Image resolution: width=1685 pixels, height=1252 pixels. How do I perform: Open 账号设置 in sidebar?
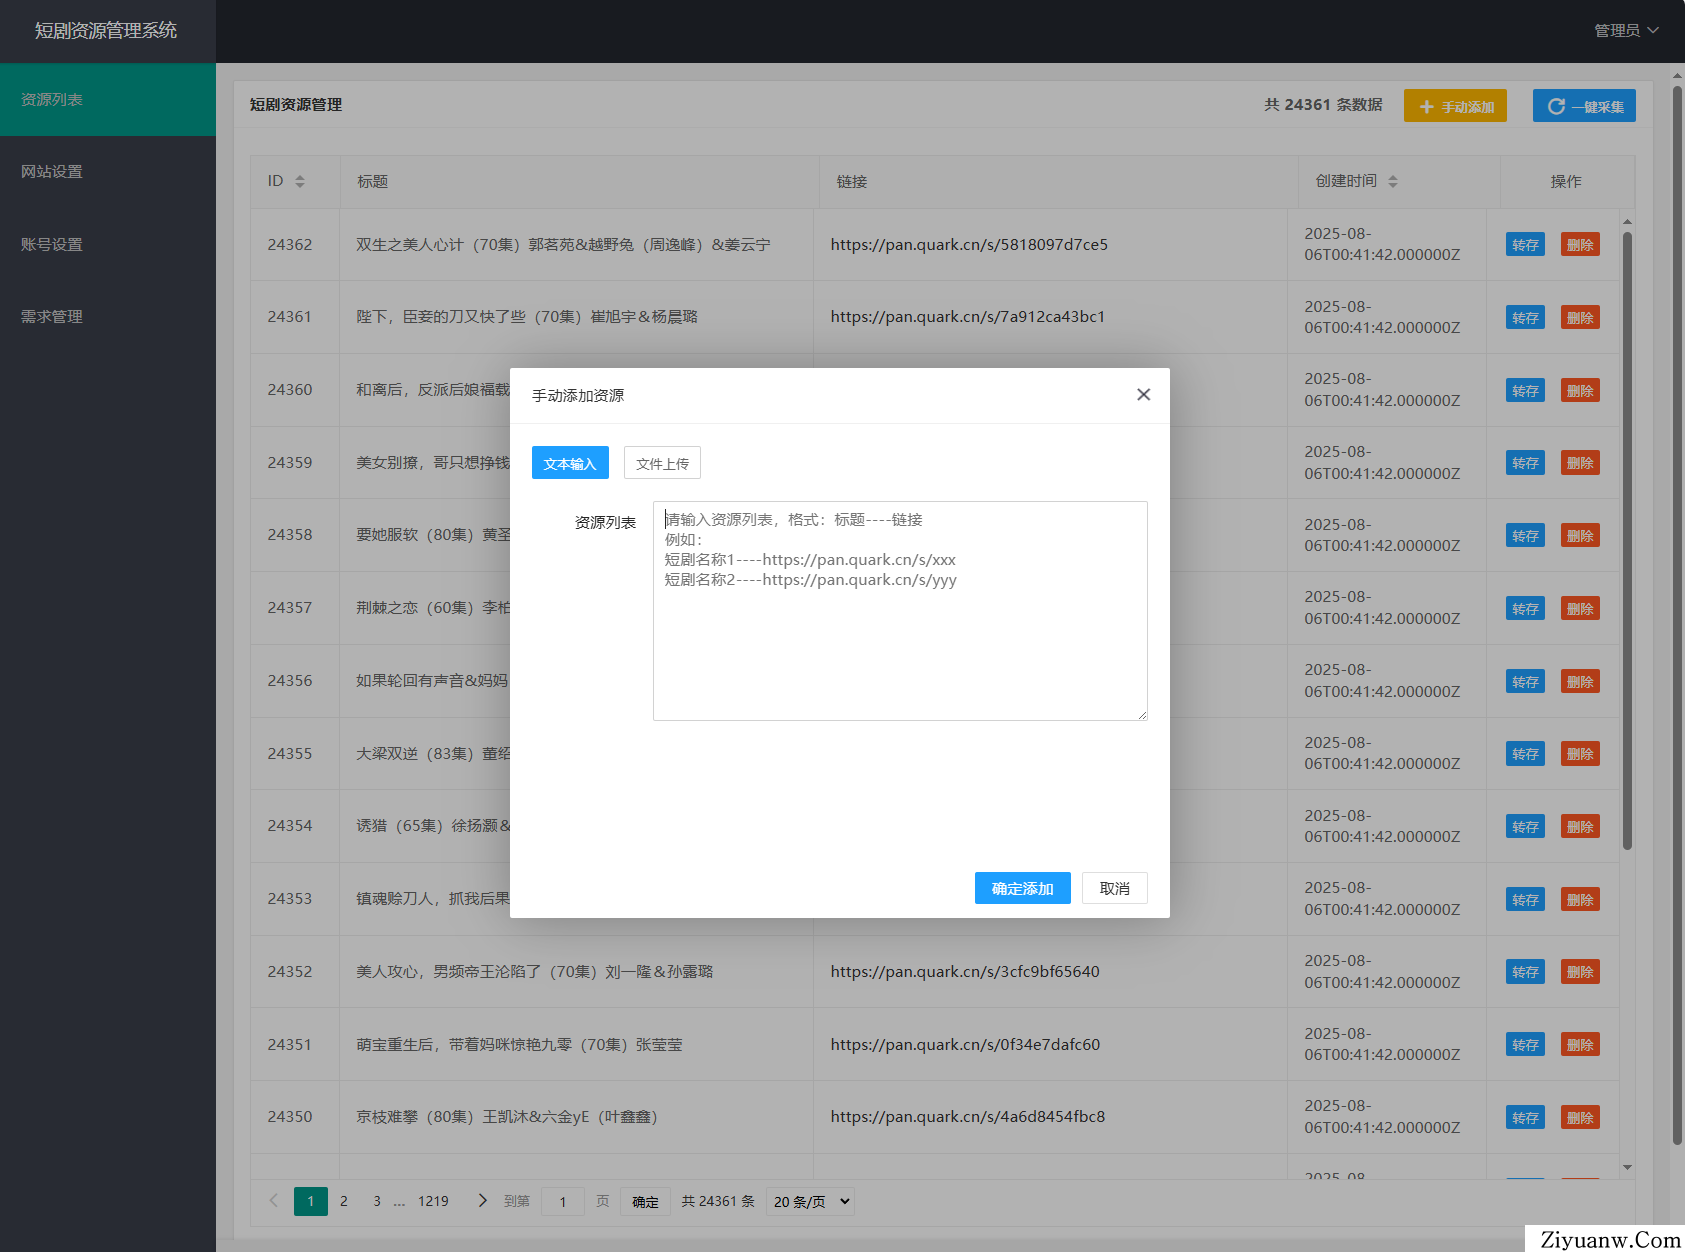(x=52, y=245)
